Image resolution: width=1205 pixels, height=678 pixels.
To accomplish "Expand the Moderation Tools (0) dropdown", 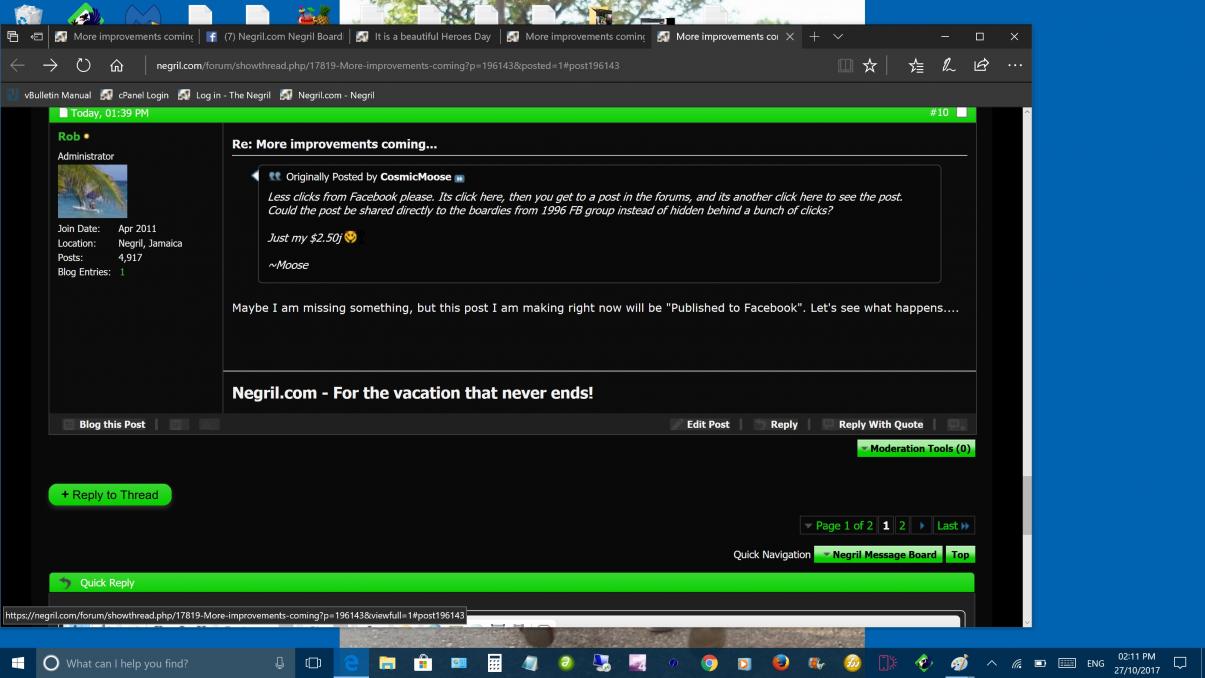I will pyautogui.click(x=915, y=449).
